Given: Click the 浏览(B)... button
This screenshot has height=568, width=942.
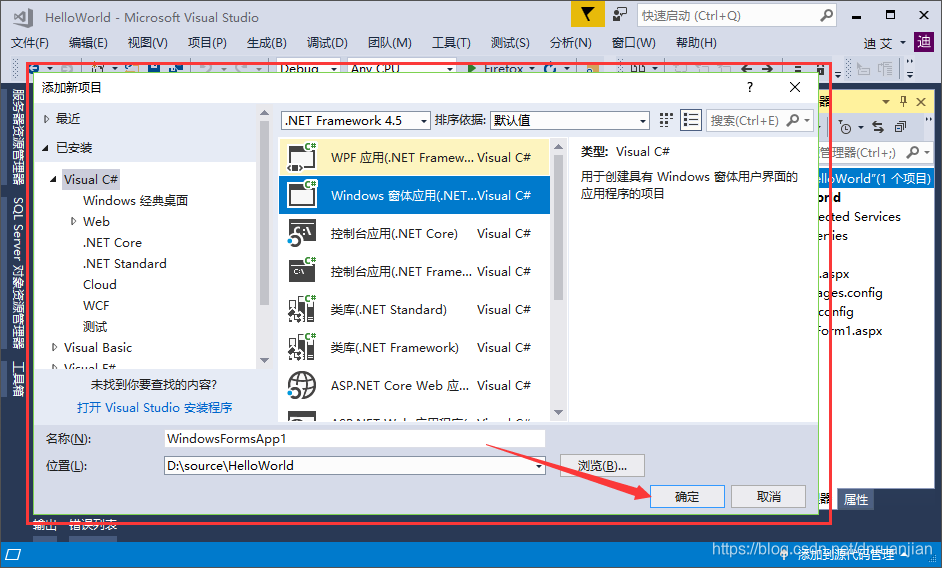Looking at the screenshot, I should coord(603,466).
